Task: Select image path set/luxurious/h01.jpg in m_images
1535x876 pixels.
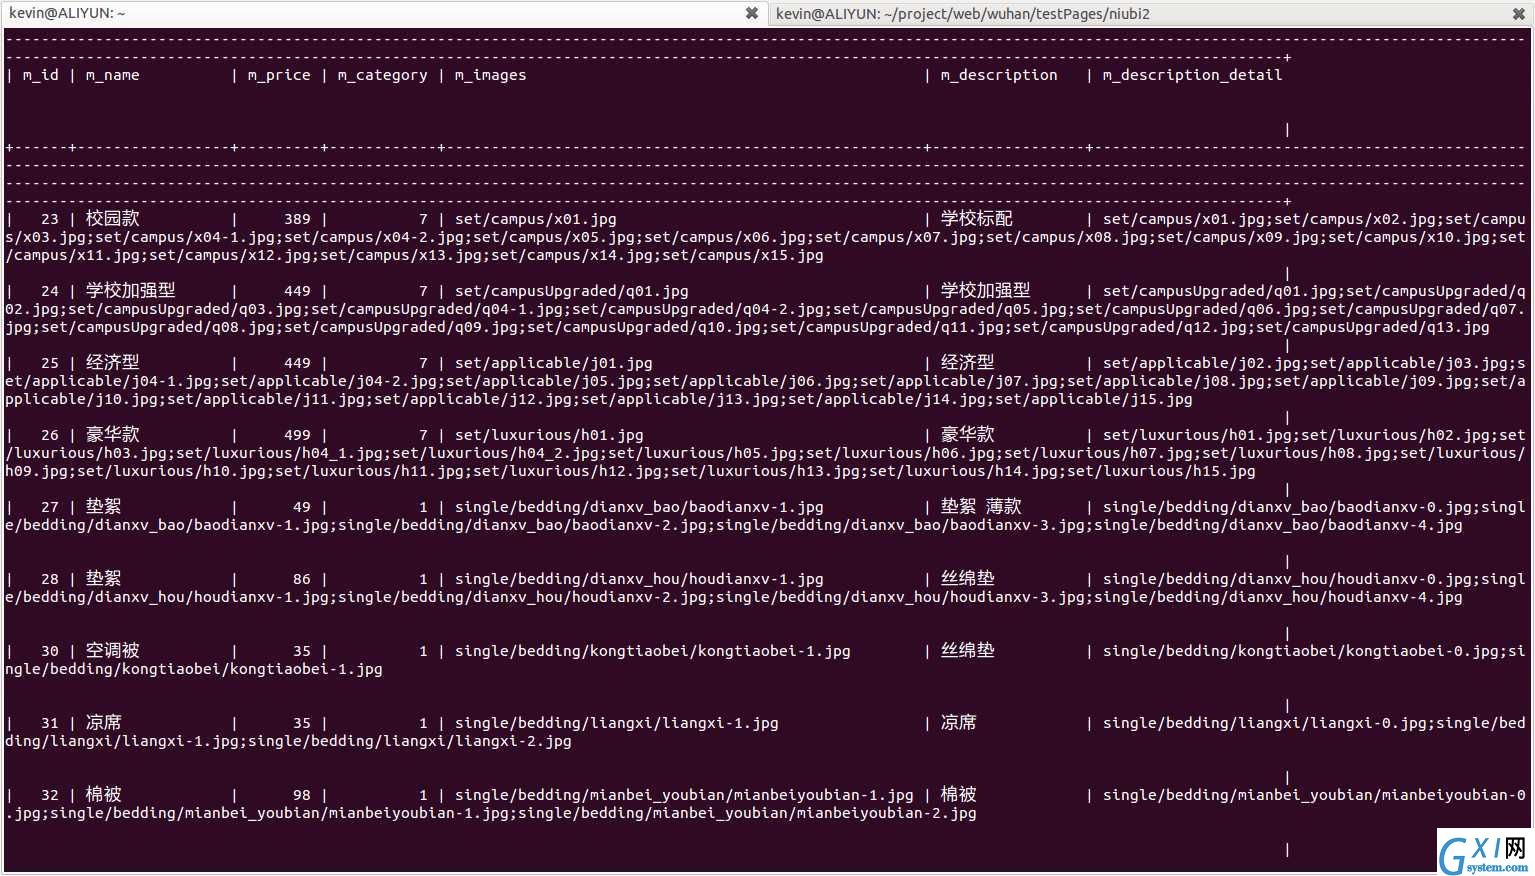Action: pyautogui.click(x=549, y=435)
